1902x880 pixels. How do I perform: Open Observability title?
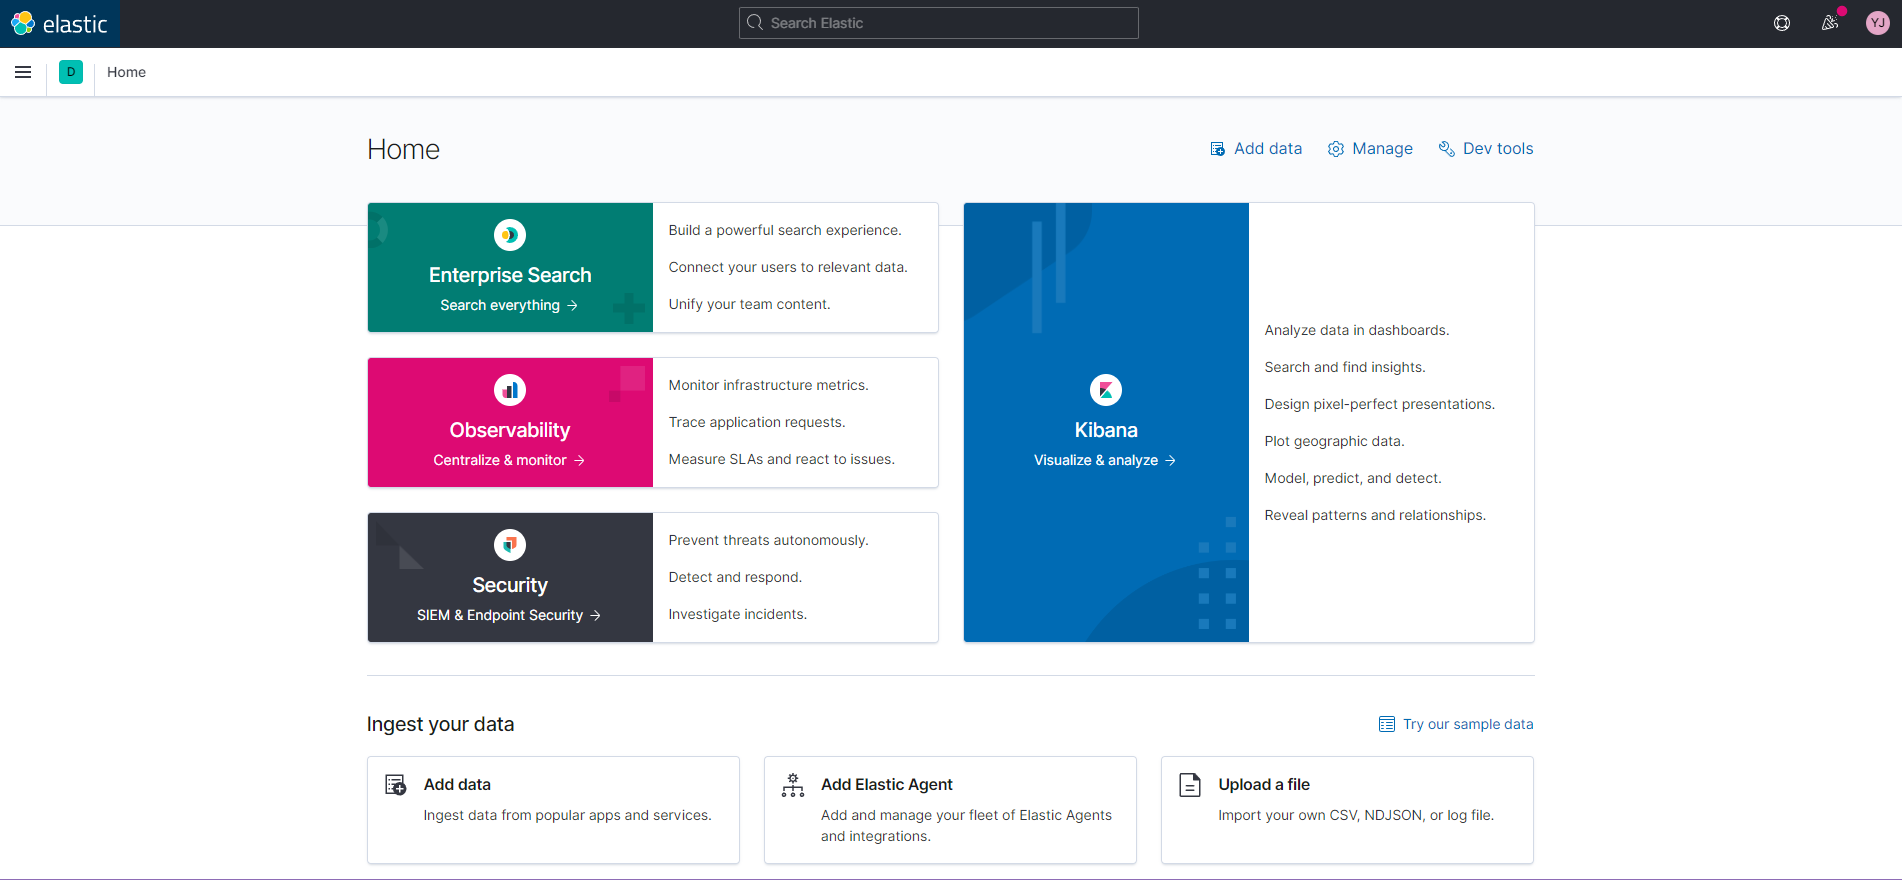coord(510,430)
